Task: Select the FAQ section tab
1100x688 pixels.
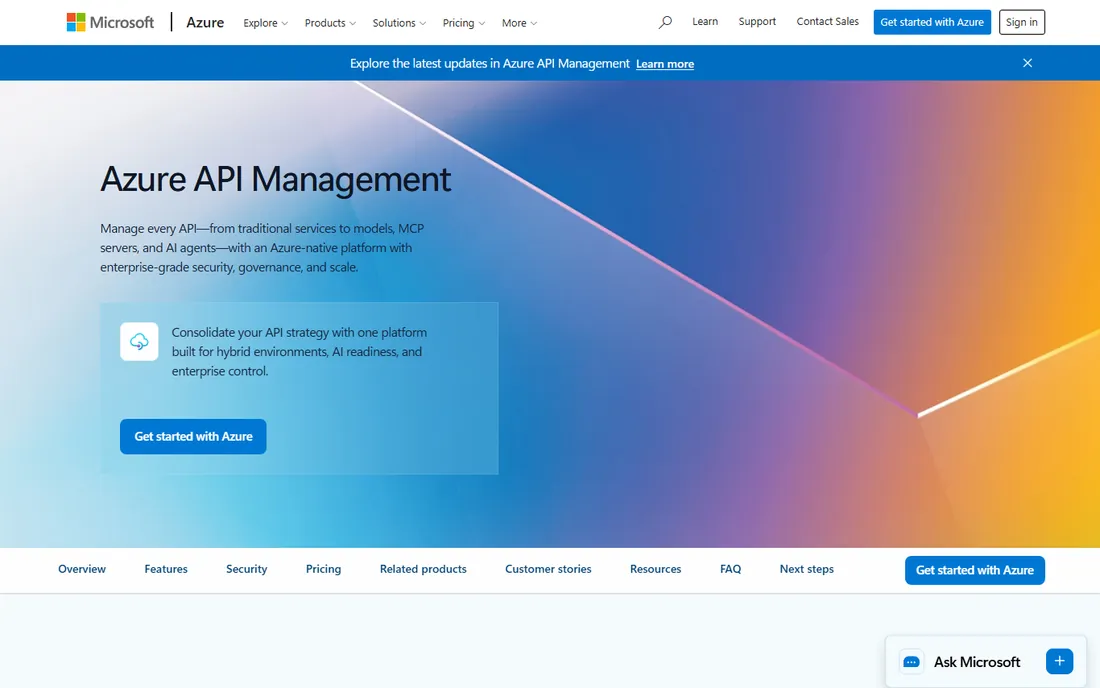Action: point(730,569)
